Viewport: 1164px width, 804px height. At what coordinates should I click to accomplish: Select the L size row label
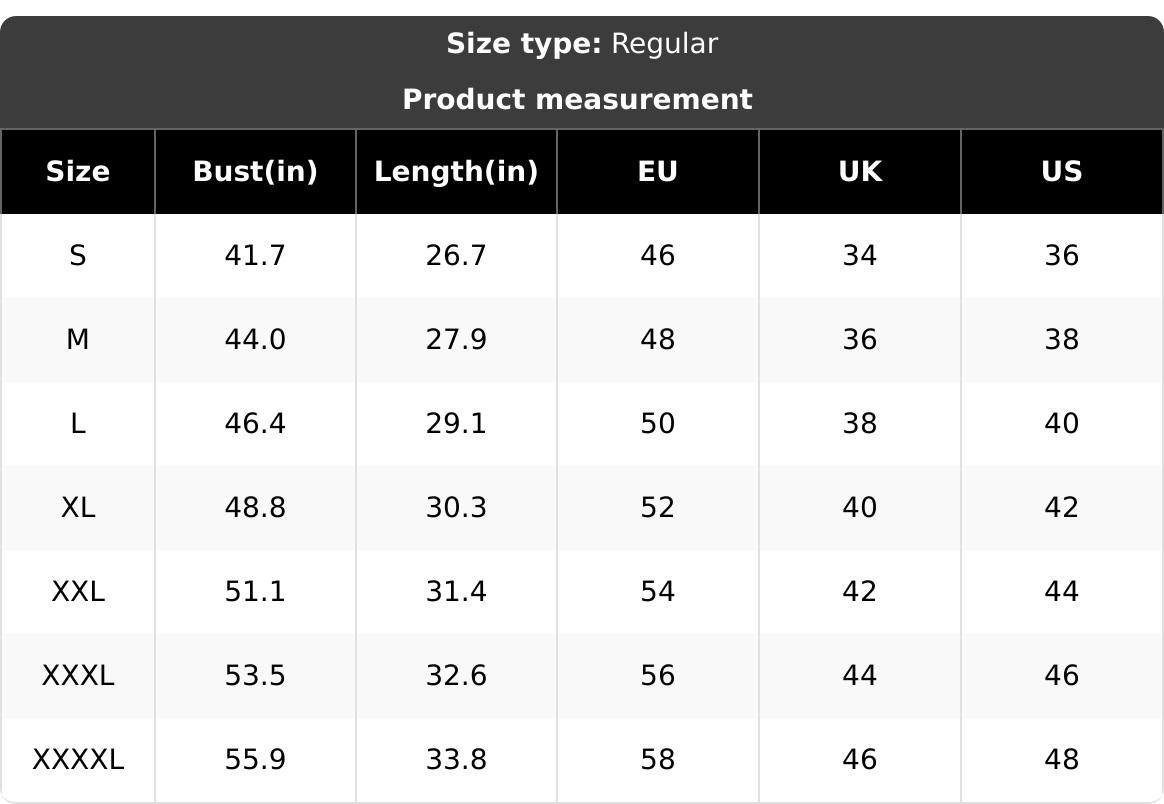78,423
